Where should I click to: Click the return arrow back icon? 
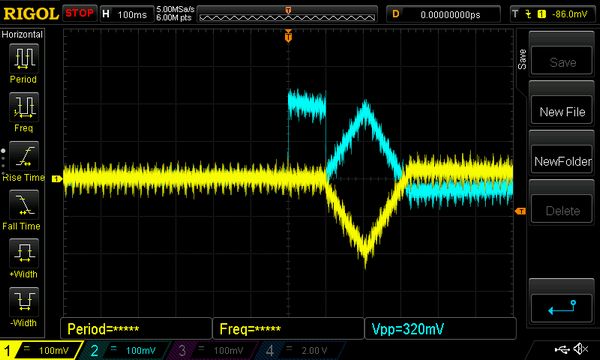coord(562,308)
